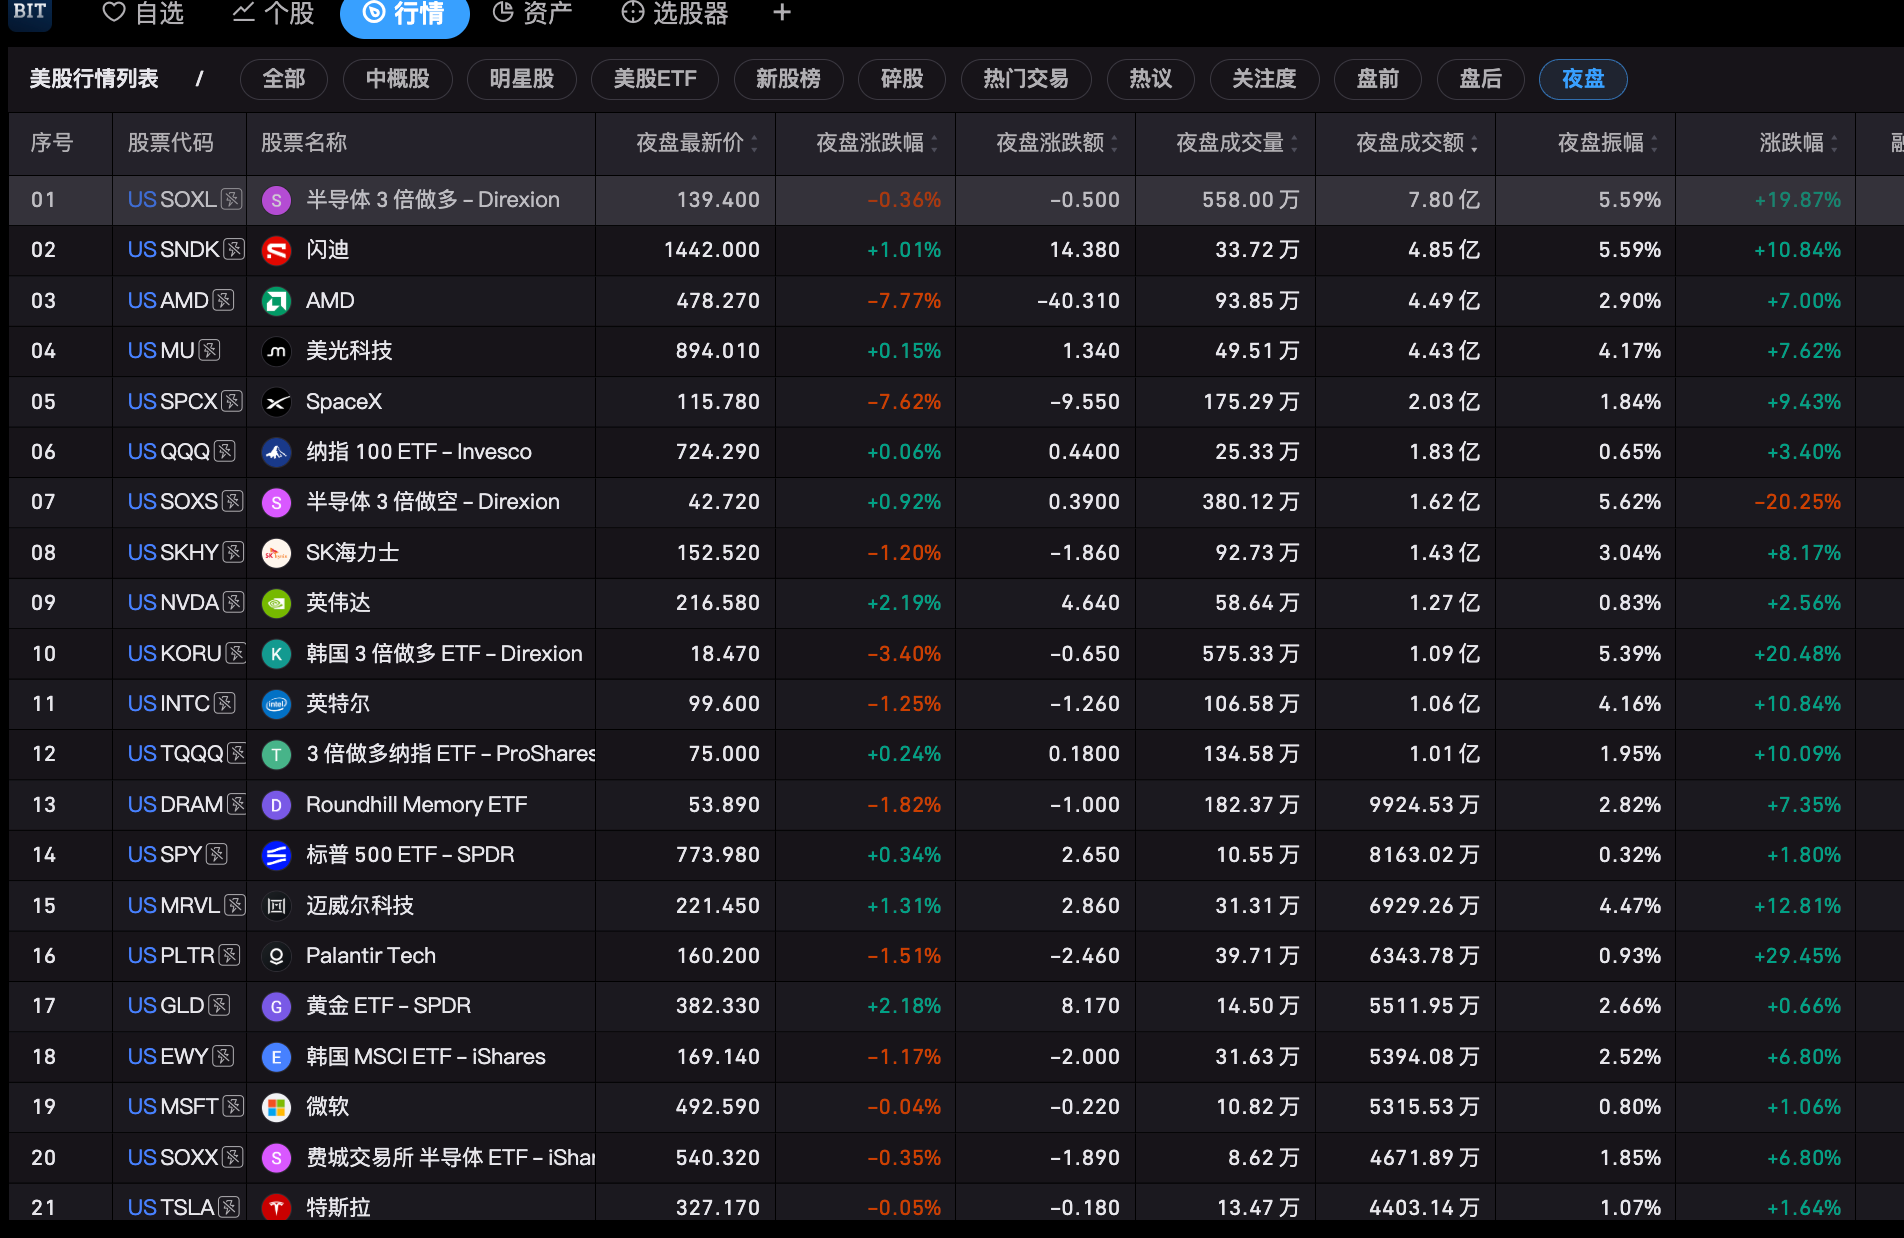
Task: Click the DRAM purple D logo
Action: pyautogui.click(x=276, y=805)
